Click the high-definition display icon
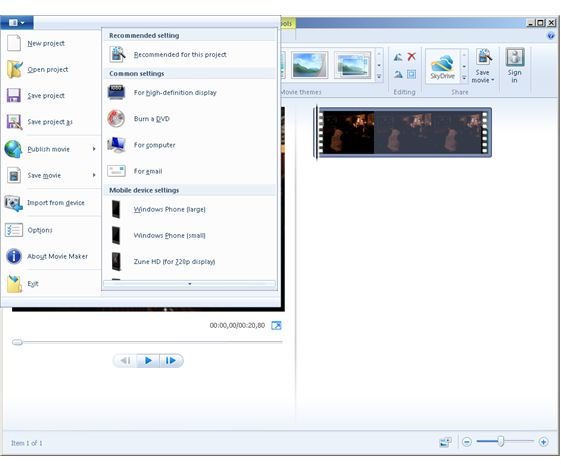 [x=116, y=92]
